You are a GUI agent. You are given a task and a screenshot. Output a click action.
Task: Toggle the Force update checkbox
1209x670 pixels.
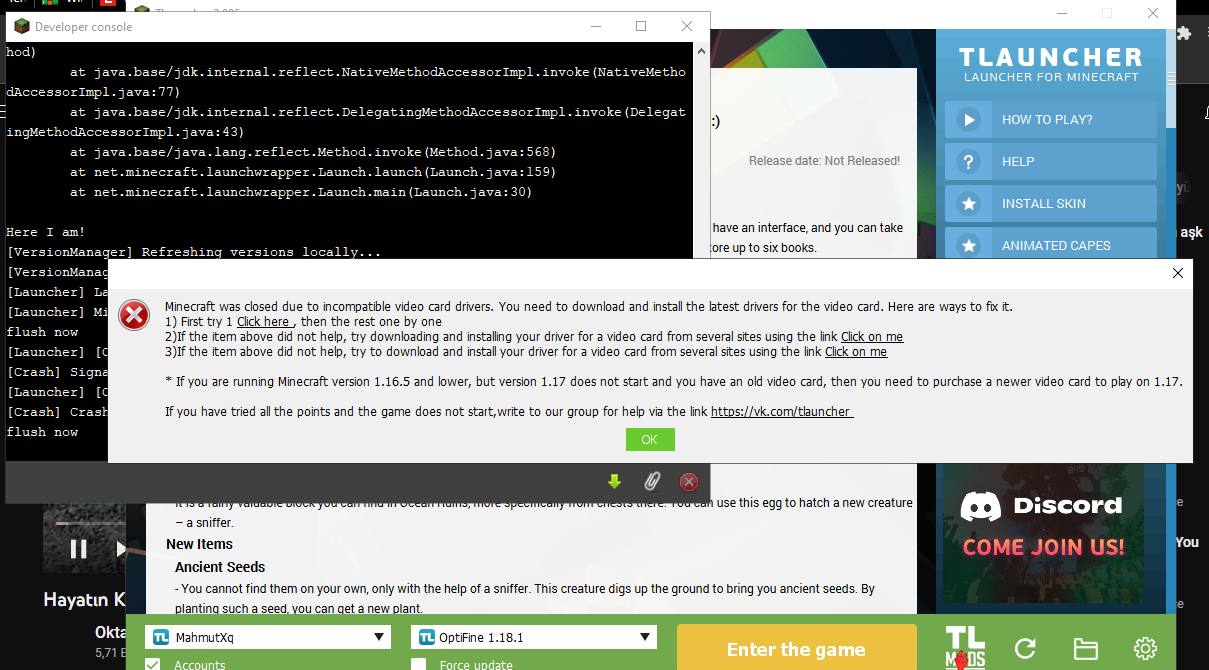(419, 665)
